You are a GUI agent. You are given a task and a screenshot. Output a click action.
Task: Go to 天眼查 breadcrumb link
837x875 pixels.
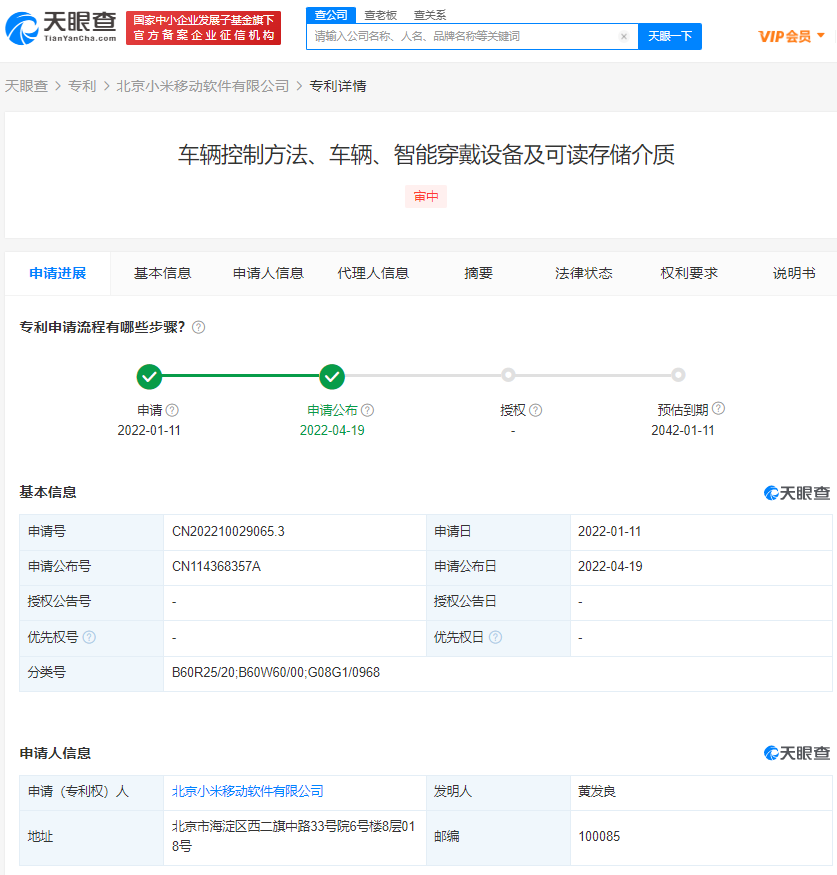(26, 86)
